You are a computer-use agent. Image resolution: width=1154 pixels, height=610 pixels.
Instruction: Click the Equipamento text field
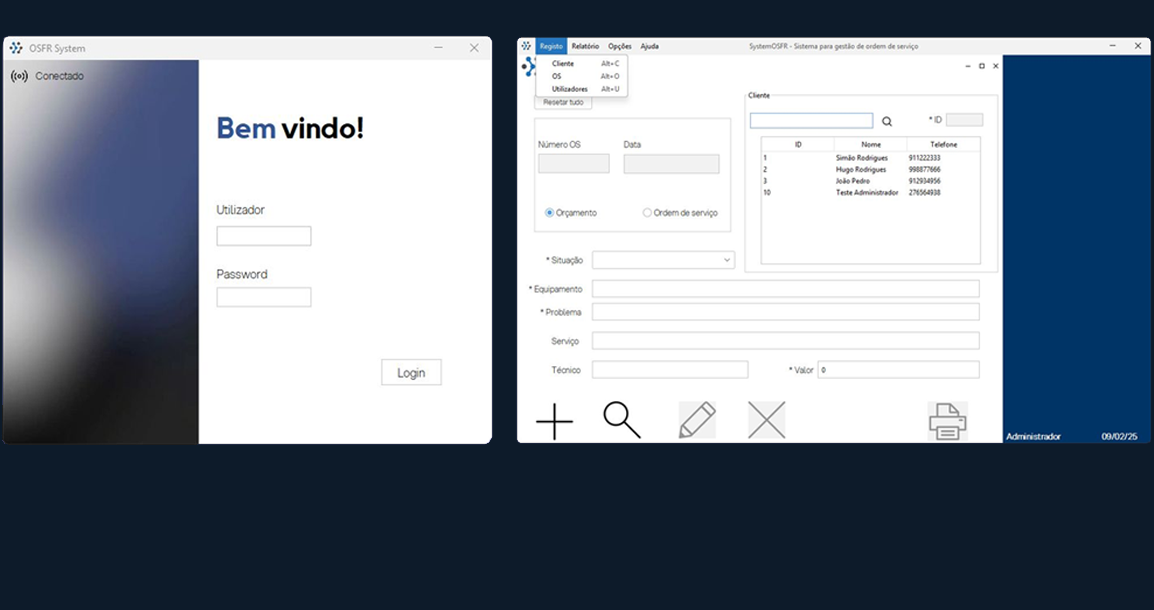click(x=785, y=289)
